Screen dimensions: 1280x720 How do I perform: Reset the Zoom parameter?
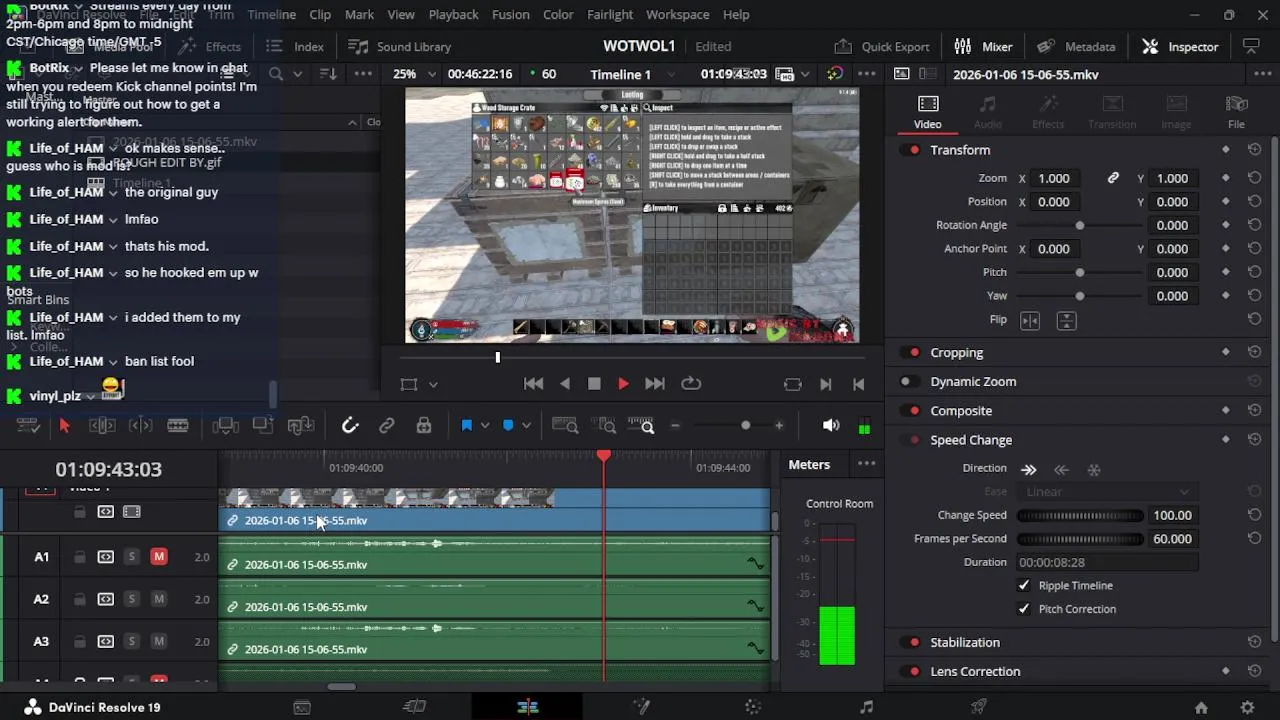(x=1254, y=179)
